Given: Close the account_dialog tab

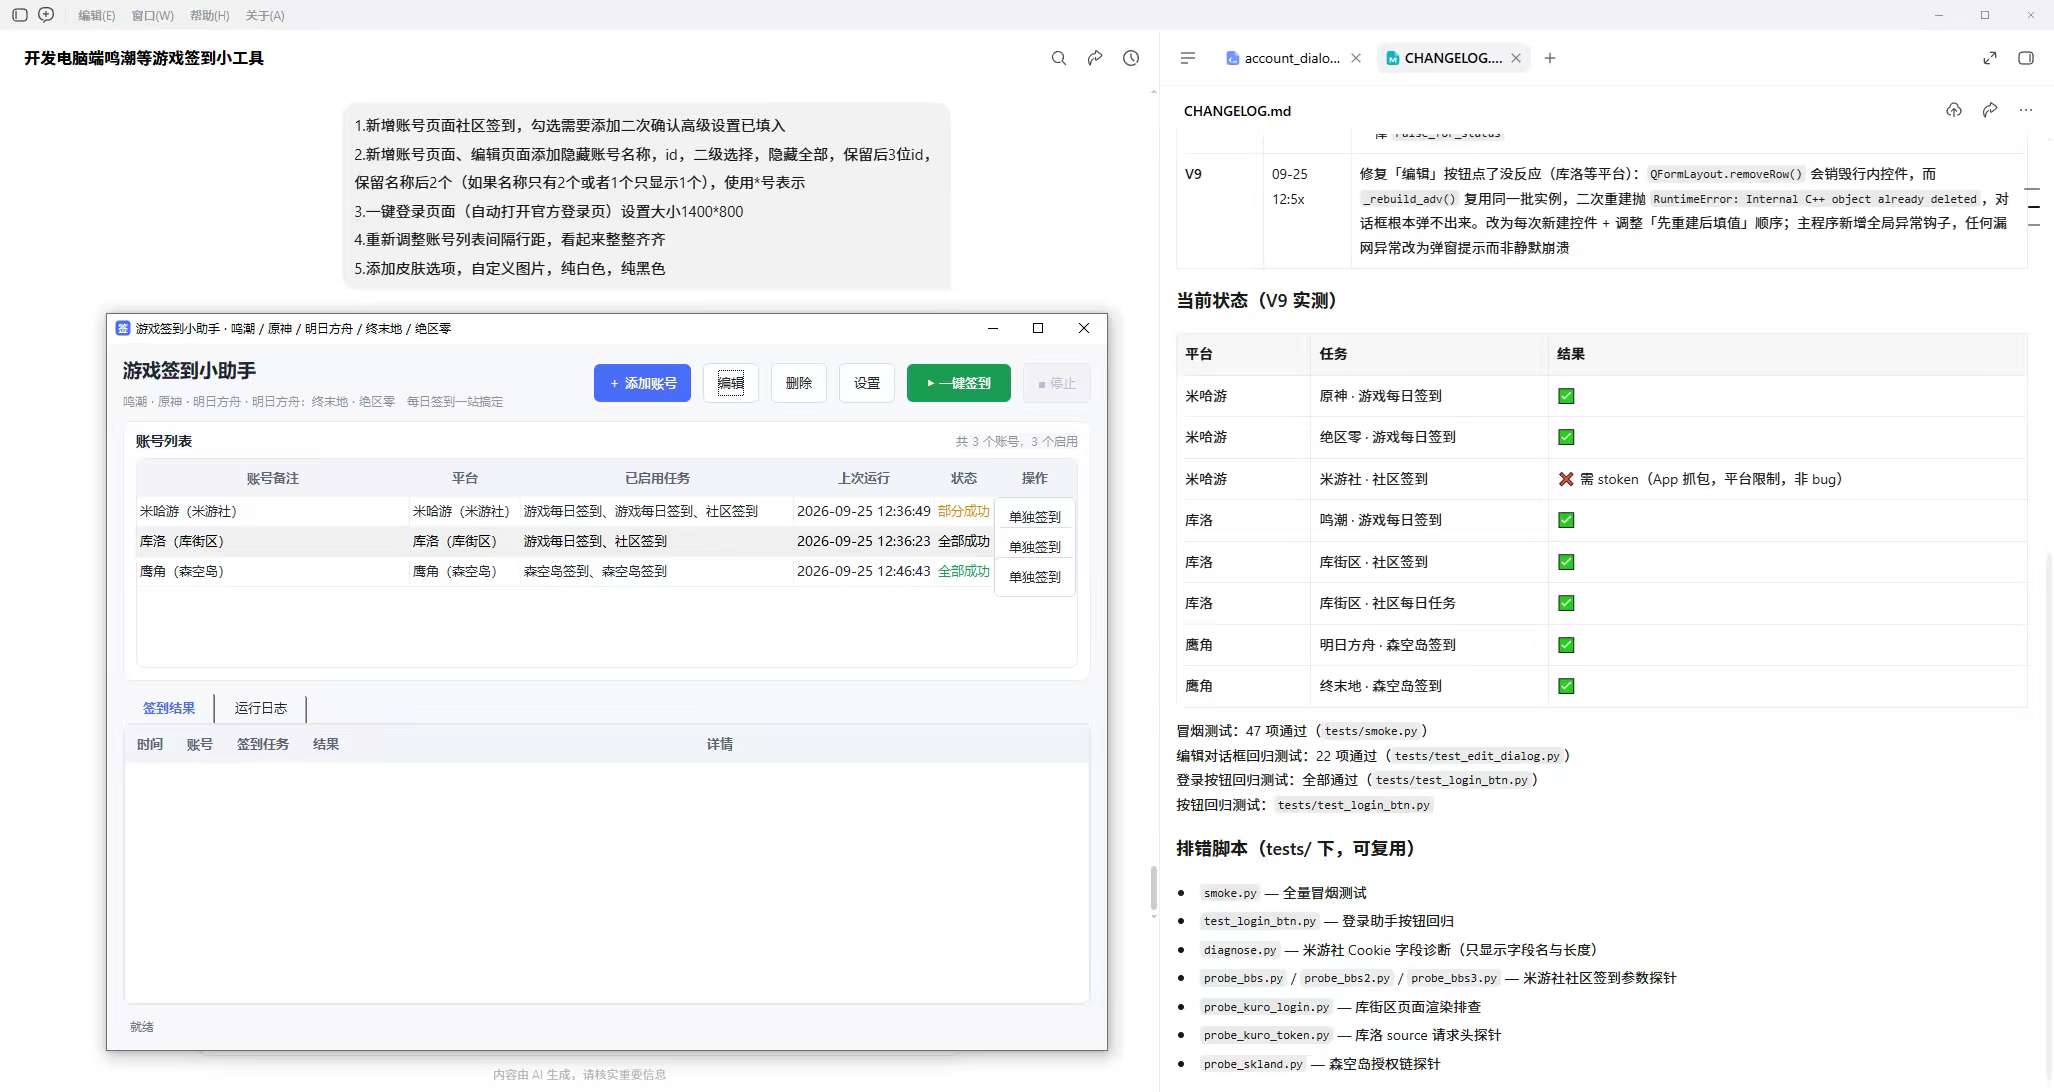Looking at the screenshot, I should [1356, 58].
